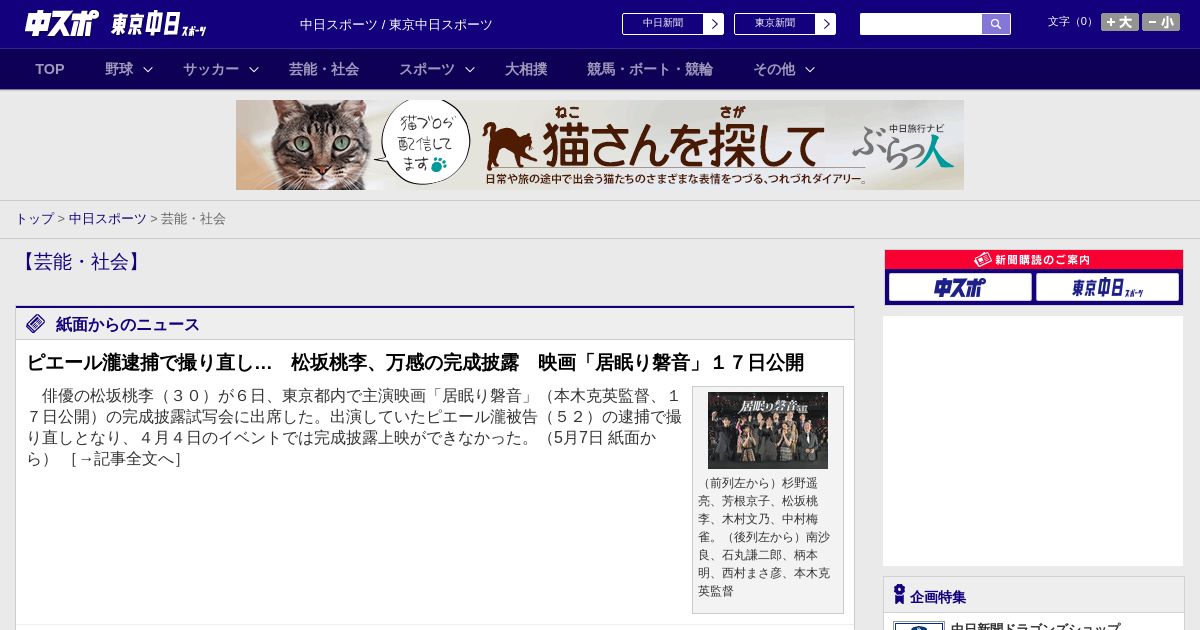The width and height of the screenshot is (1200, 630).
Task: Expand the 野球 dropdown chevron
Action: [x=148, y=69]
